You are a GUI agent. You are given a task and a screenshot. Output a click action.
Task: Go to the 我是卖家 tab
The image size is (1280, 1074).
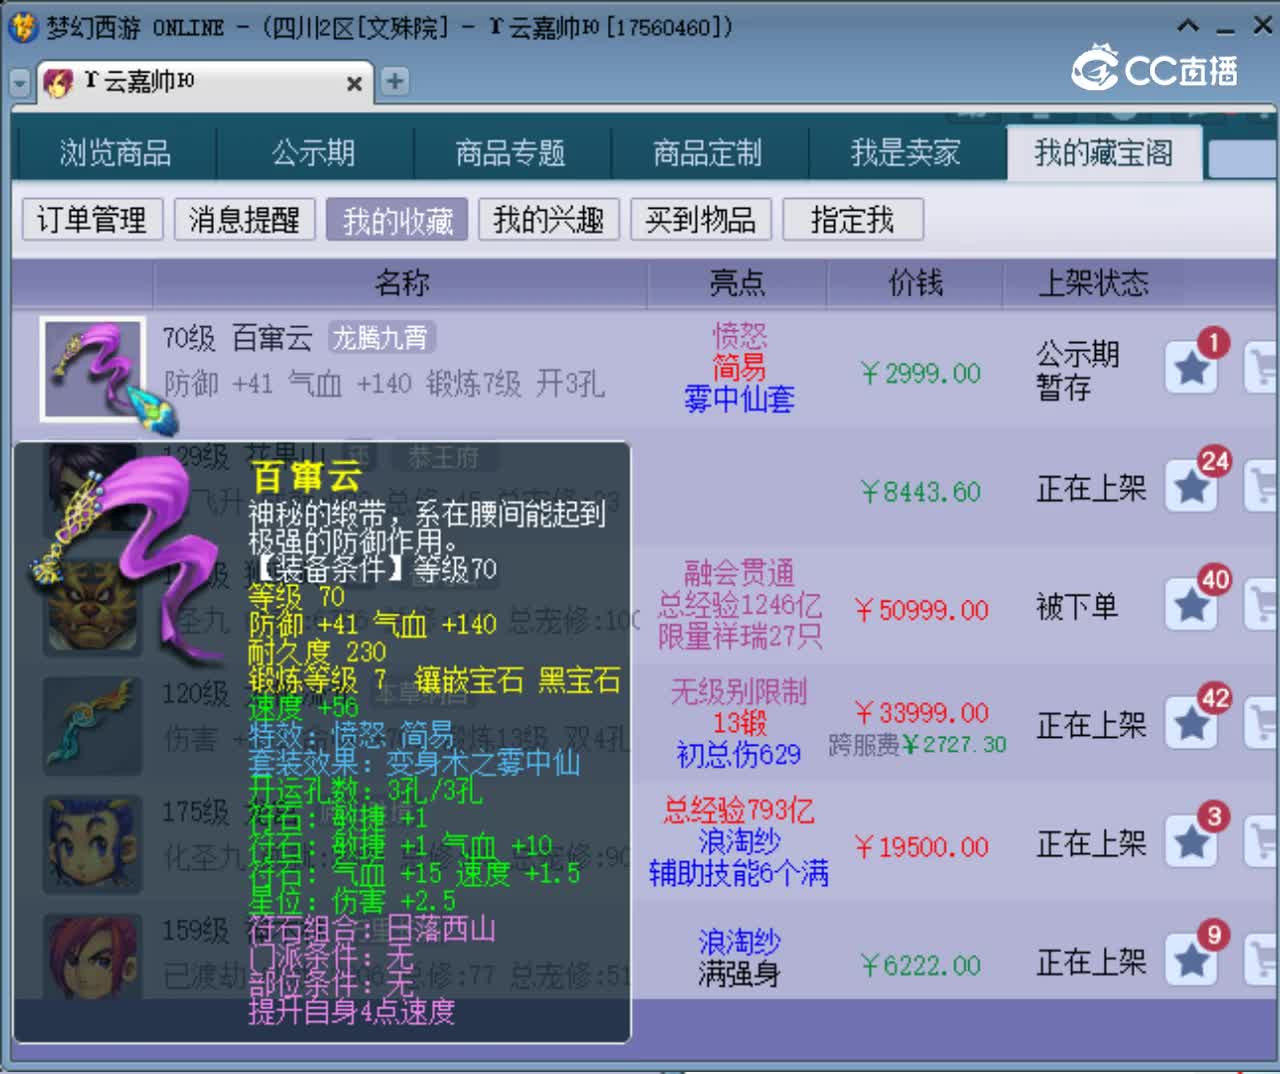point(905,153)
